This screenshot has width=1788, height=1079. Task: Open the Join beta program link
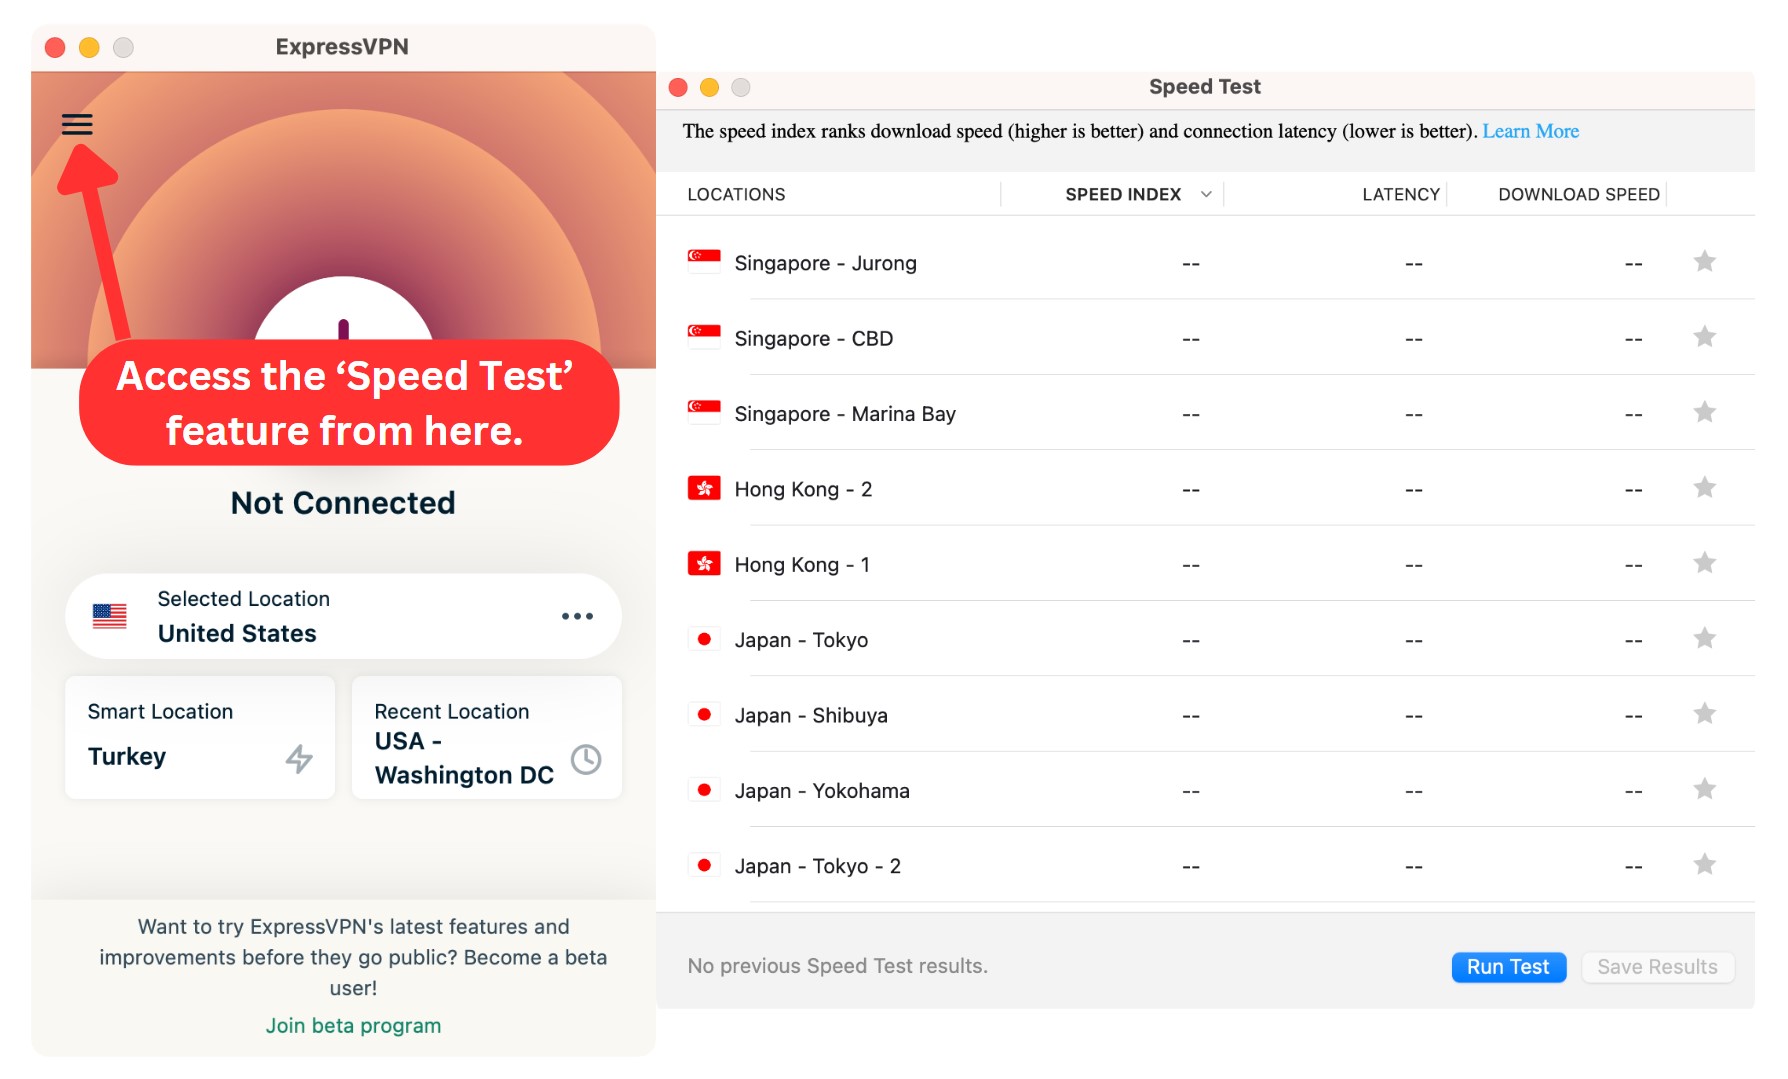[x=353, y=1026]
